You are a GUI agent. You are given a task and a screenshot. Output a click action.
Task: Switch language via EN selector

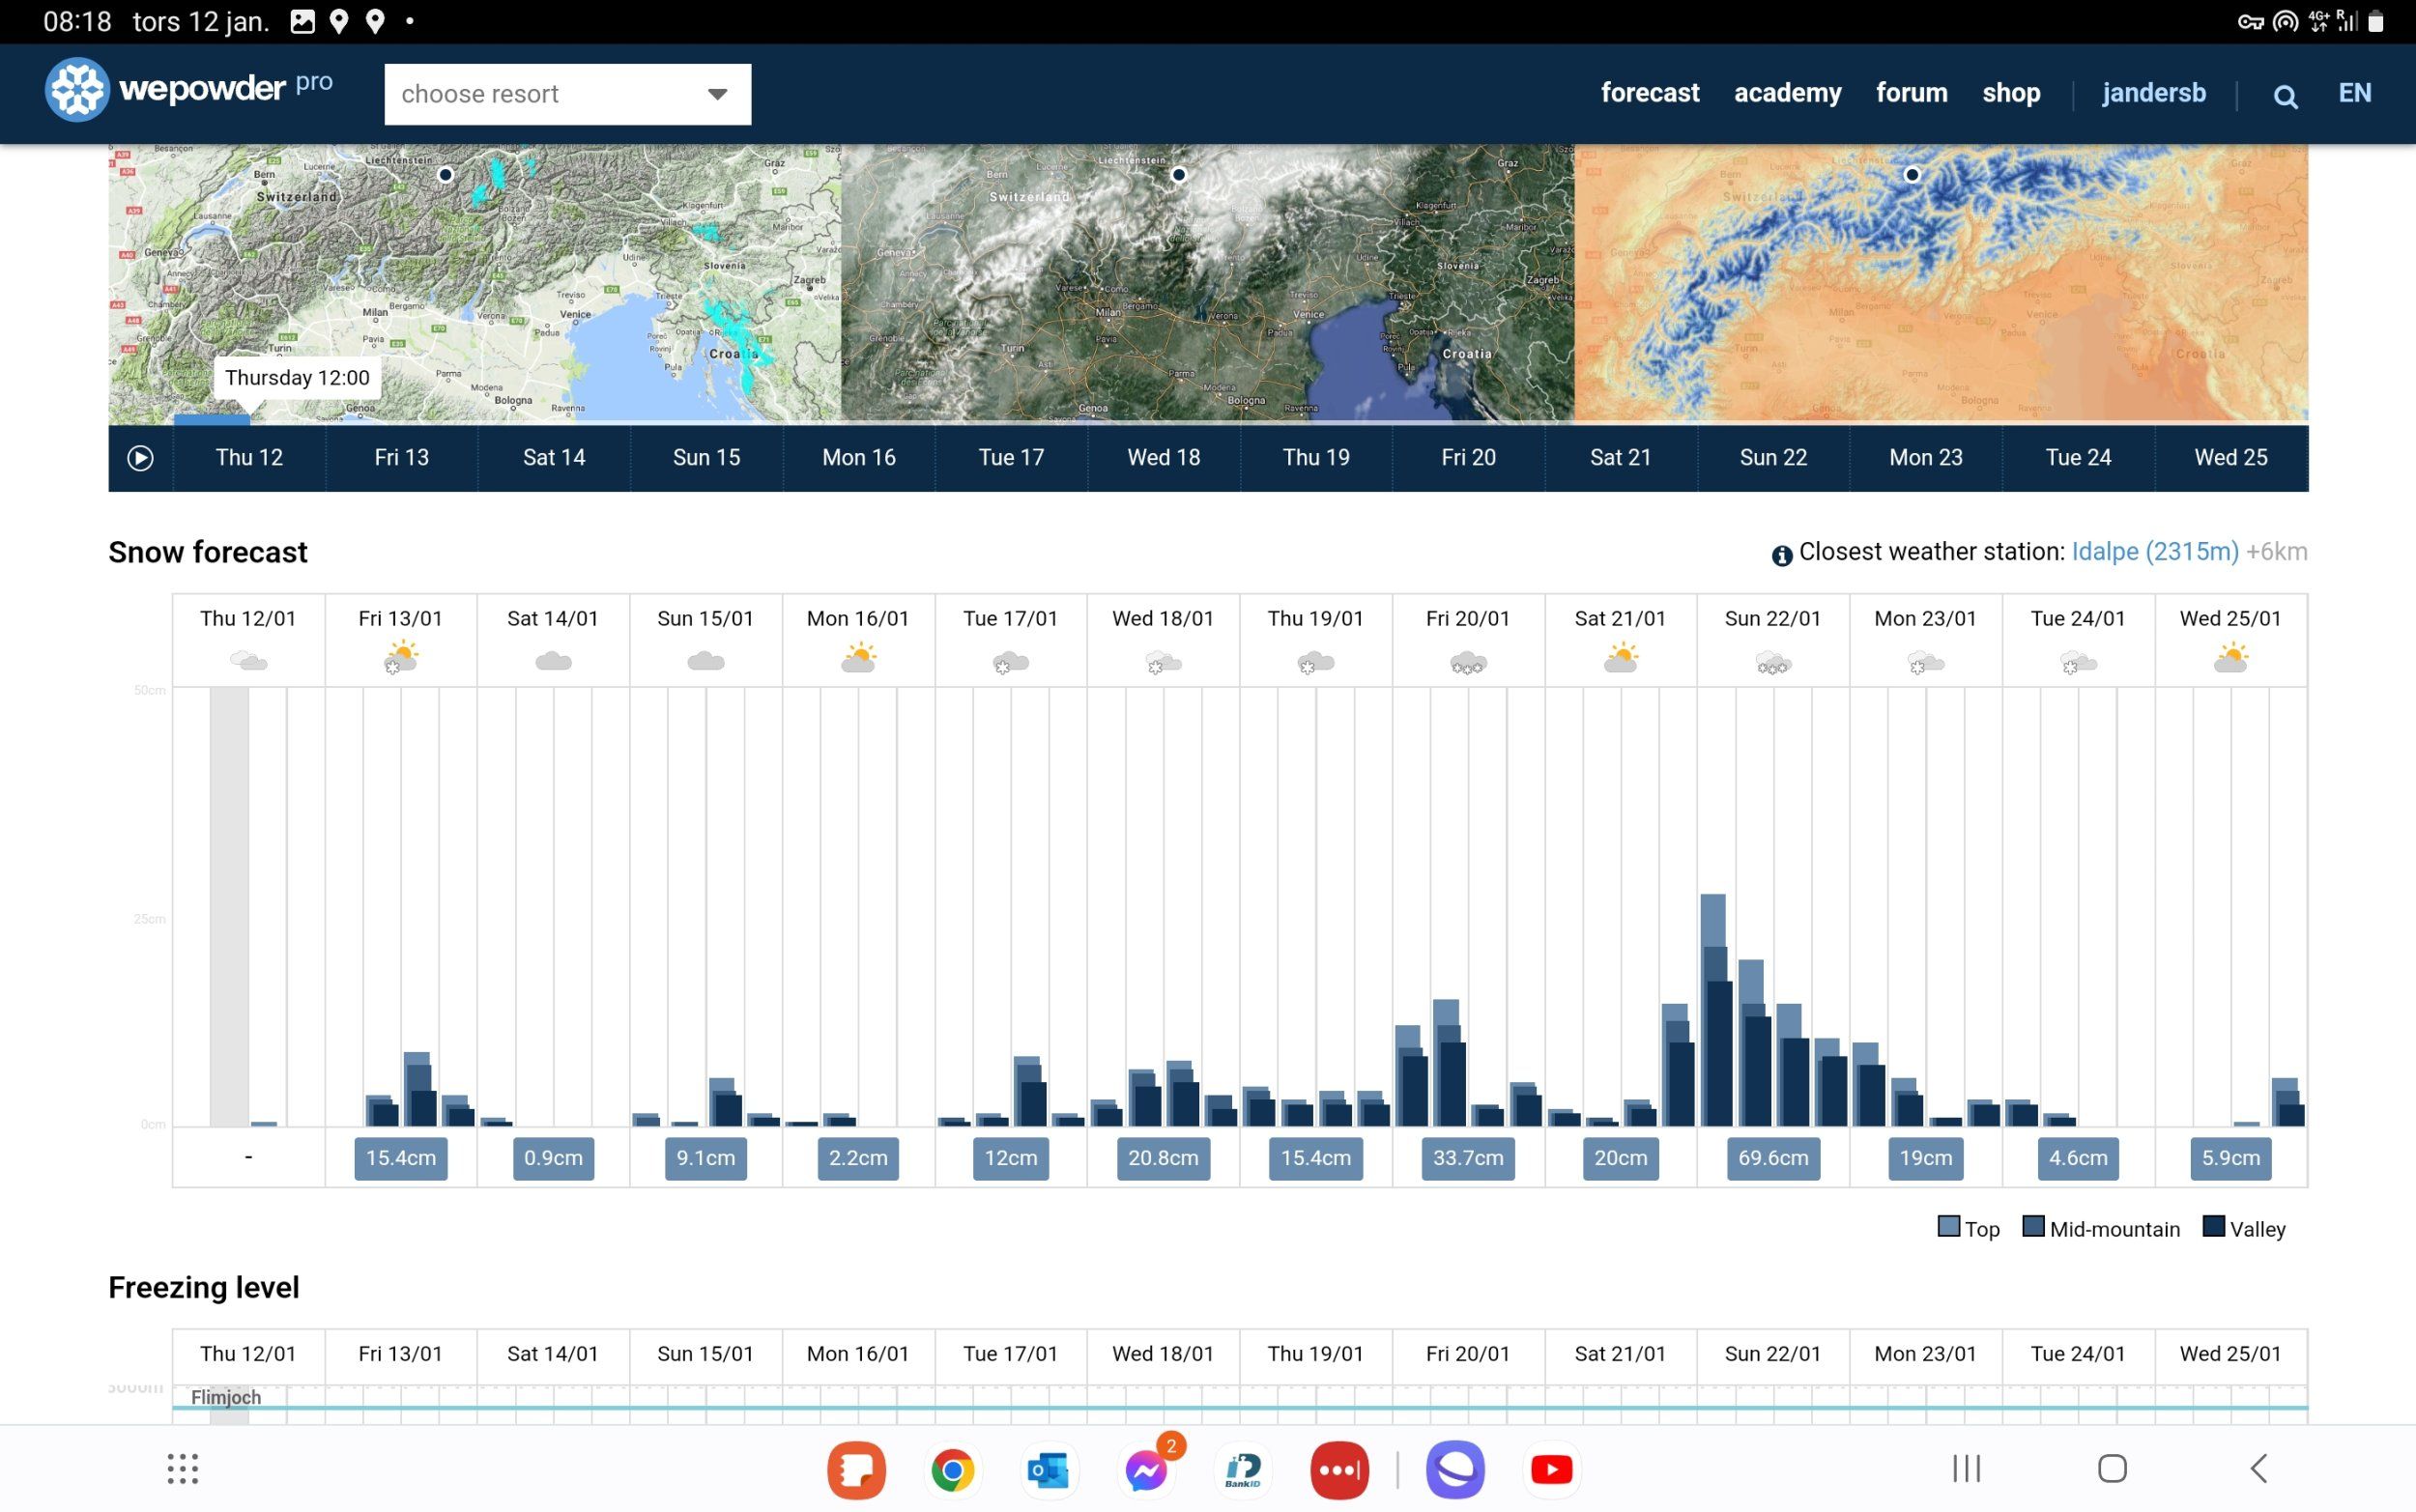click(x=2354, y=93)
